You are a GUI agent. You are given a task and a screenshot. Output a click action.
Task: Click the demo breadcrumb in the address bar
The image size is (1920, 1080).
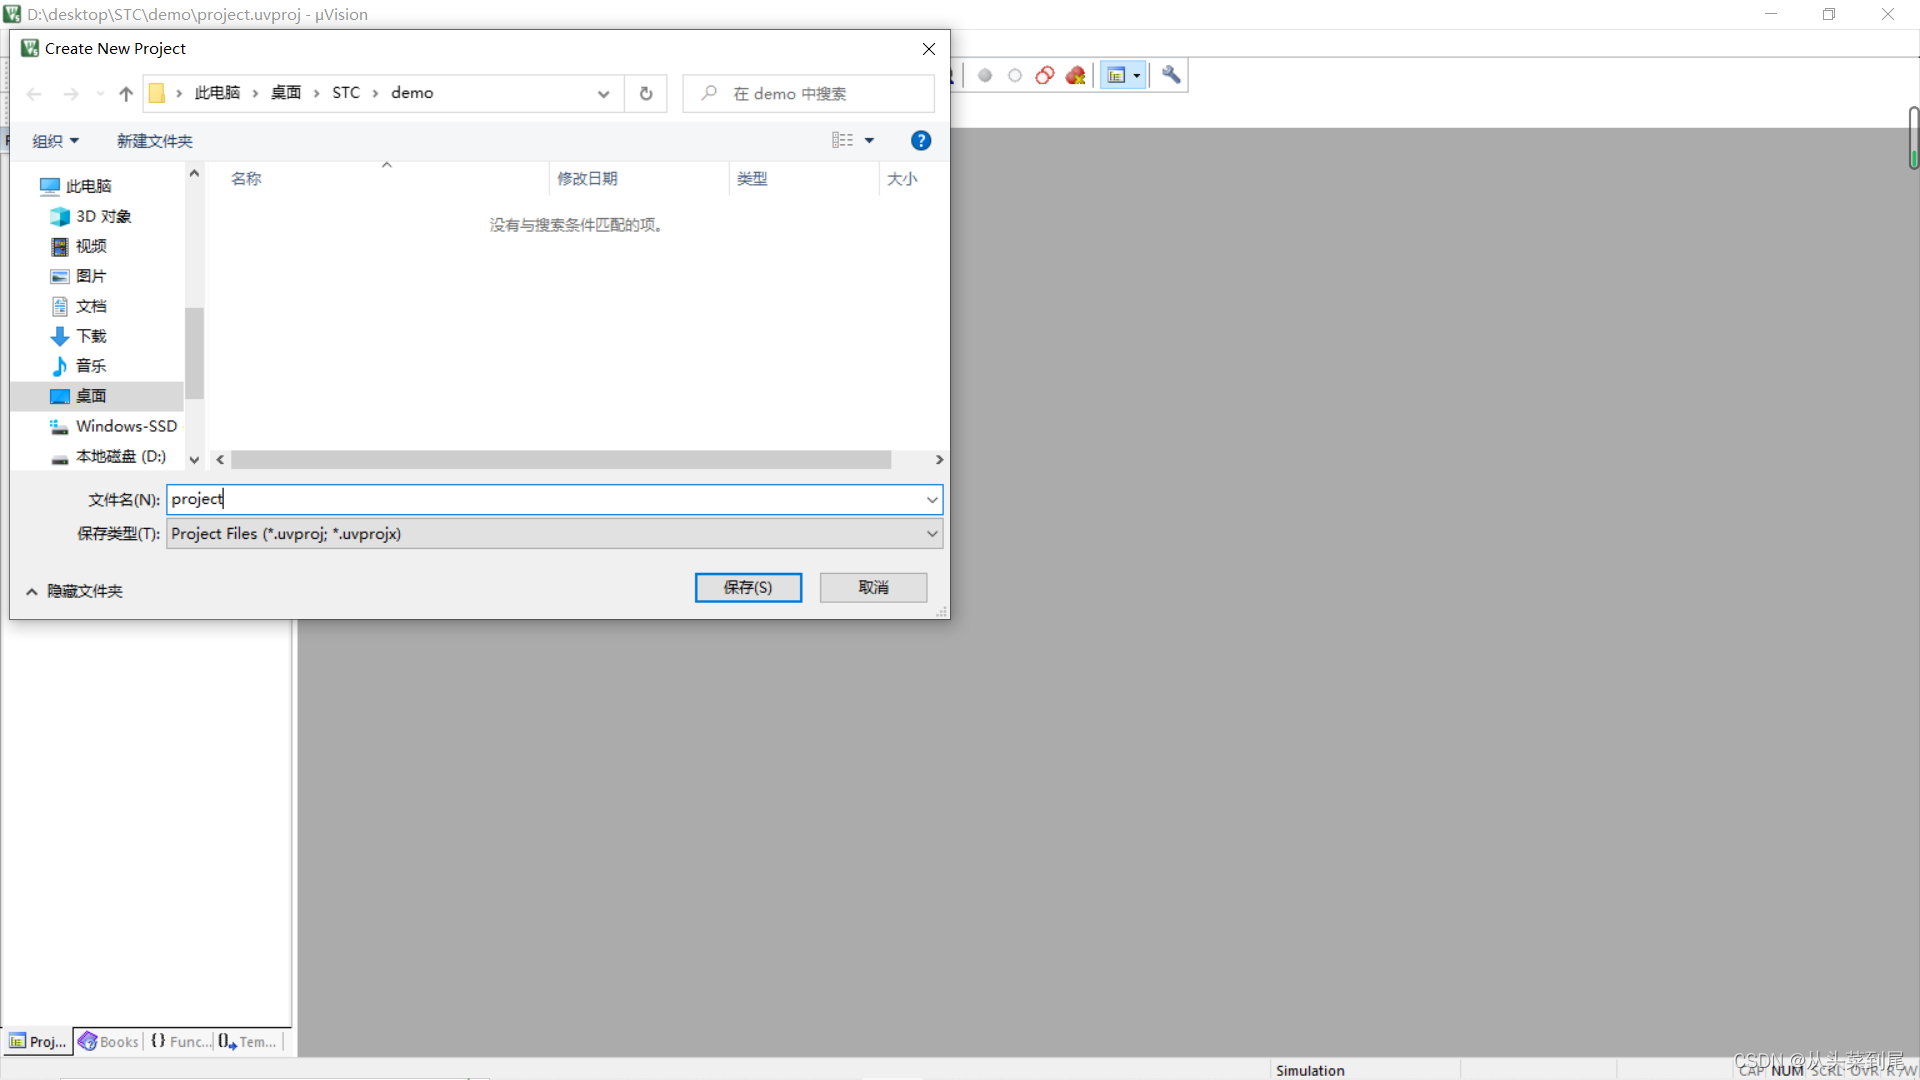(412, 93)
